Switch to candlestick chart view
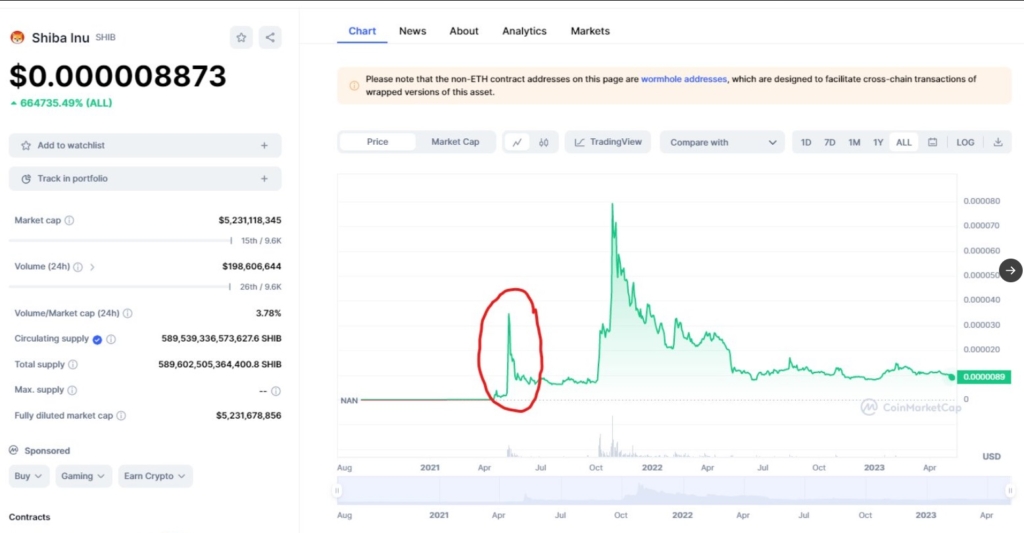The height and width of the screenshot is (533, 1024). tap(543, 142)
